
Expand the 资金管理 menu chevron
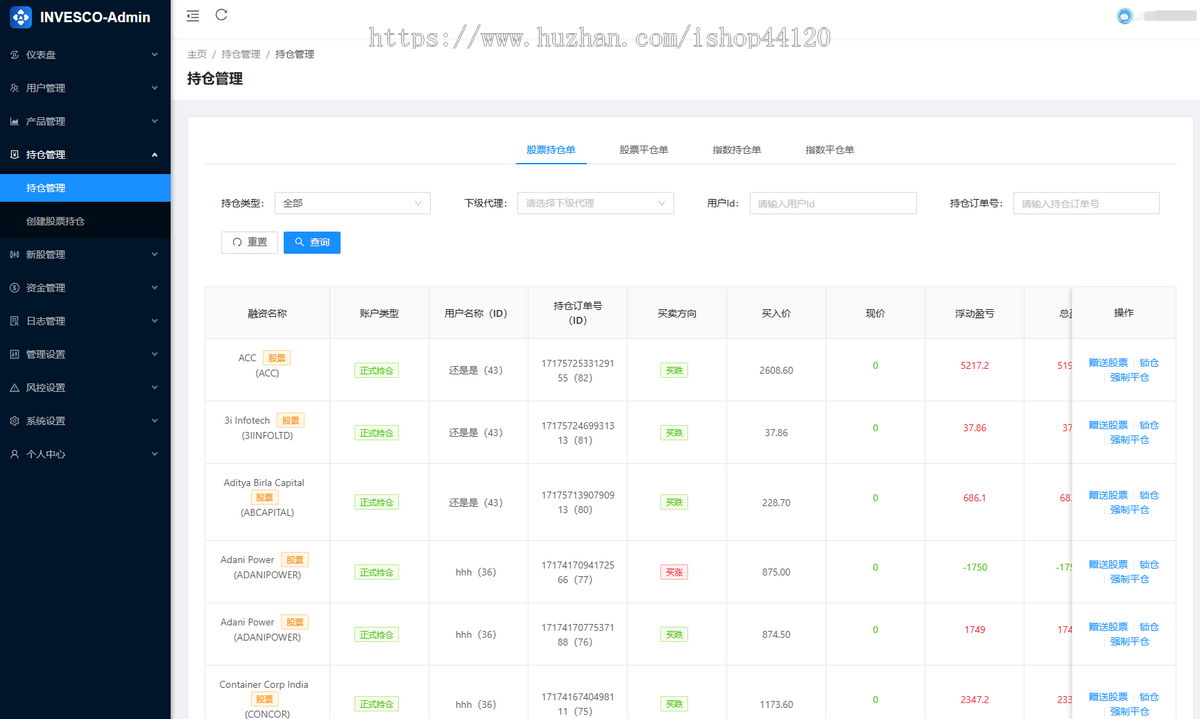155,288
